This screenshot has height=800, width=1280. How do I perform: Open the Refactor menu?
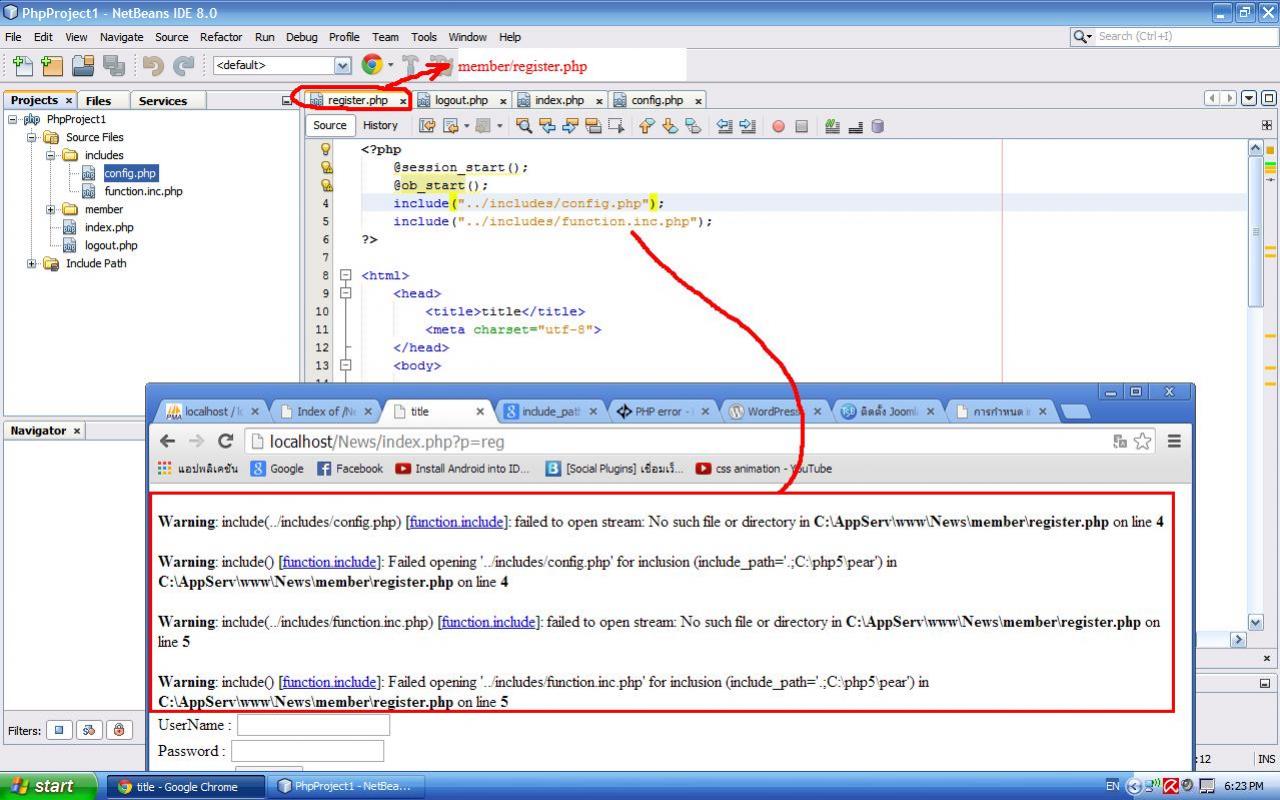click(221, 37)
